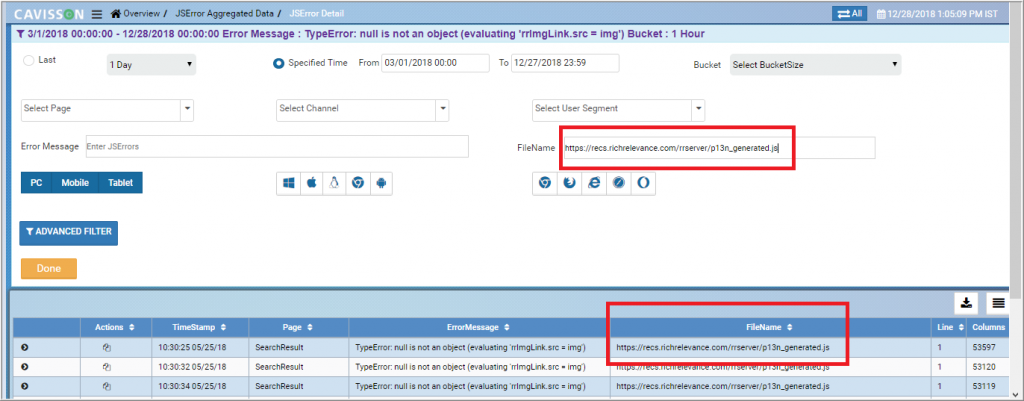Click the calendar icon beside the current date

coord(880,14)
